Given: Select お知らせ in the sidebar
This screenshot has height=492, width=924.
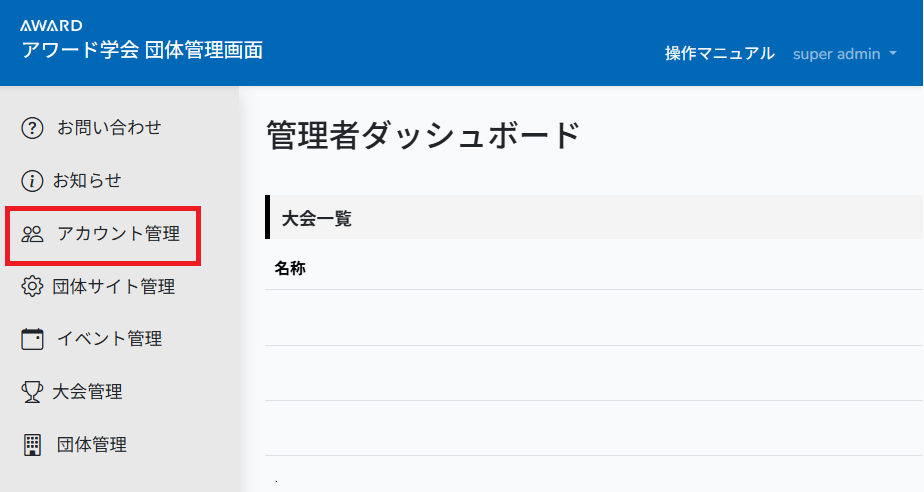Looking at the screenshot, I should [x=87, y=181].
